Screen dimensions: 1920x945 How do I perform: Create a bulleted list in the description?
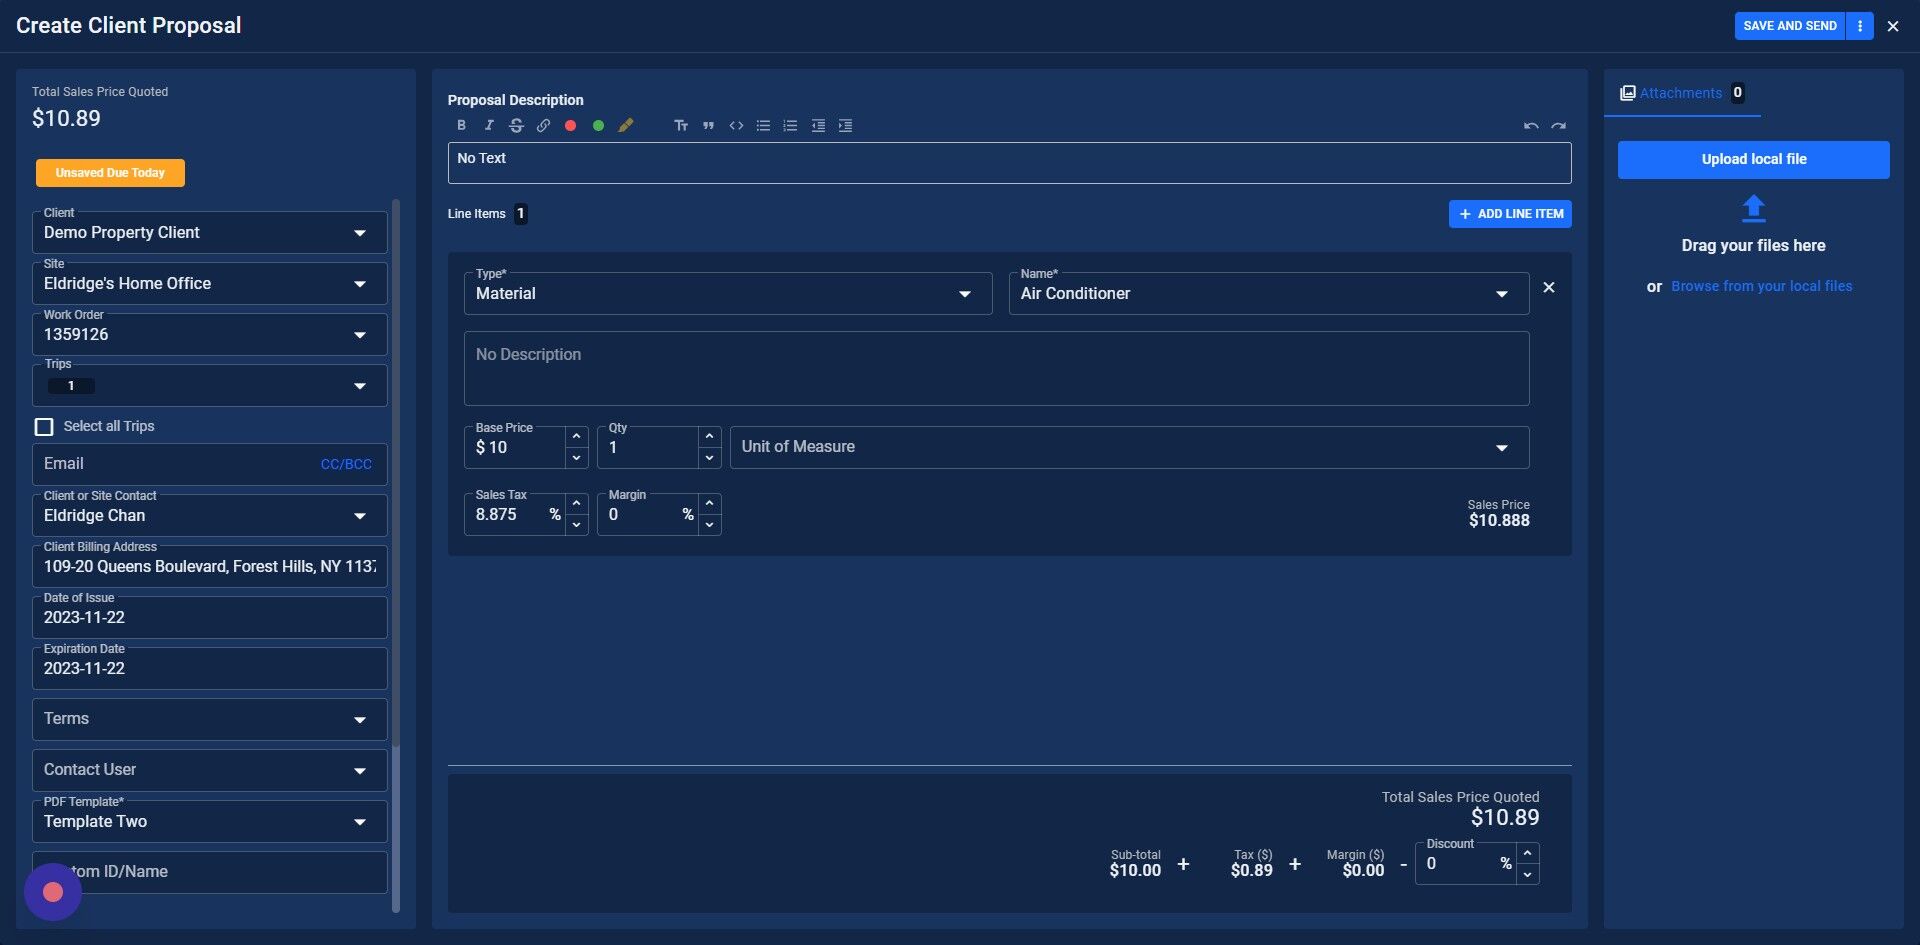(x=763, y=126)
